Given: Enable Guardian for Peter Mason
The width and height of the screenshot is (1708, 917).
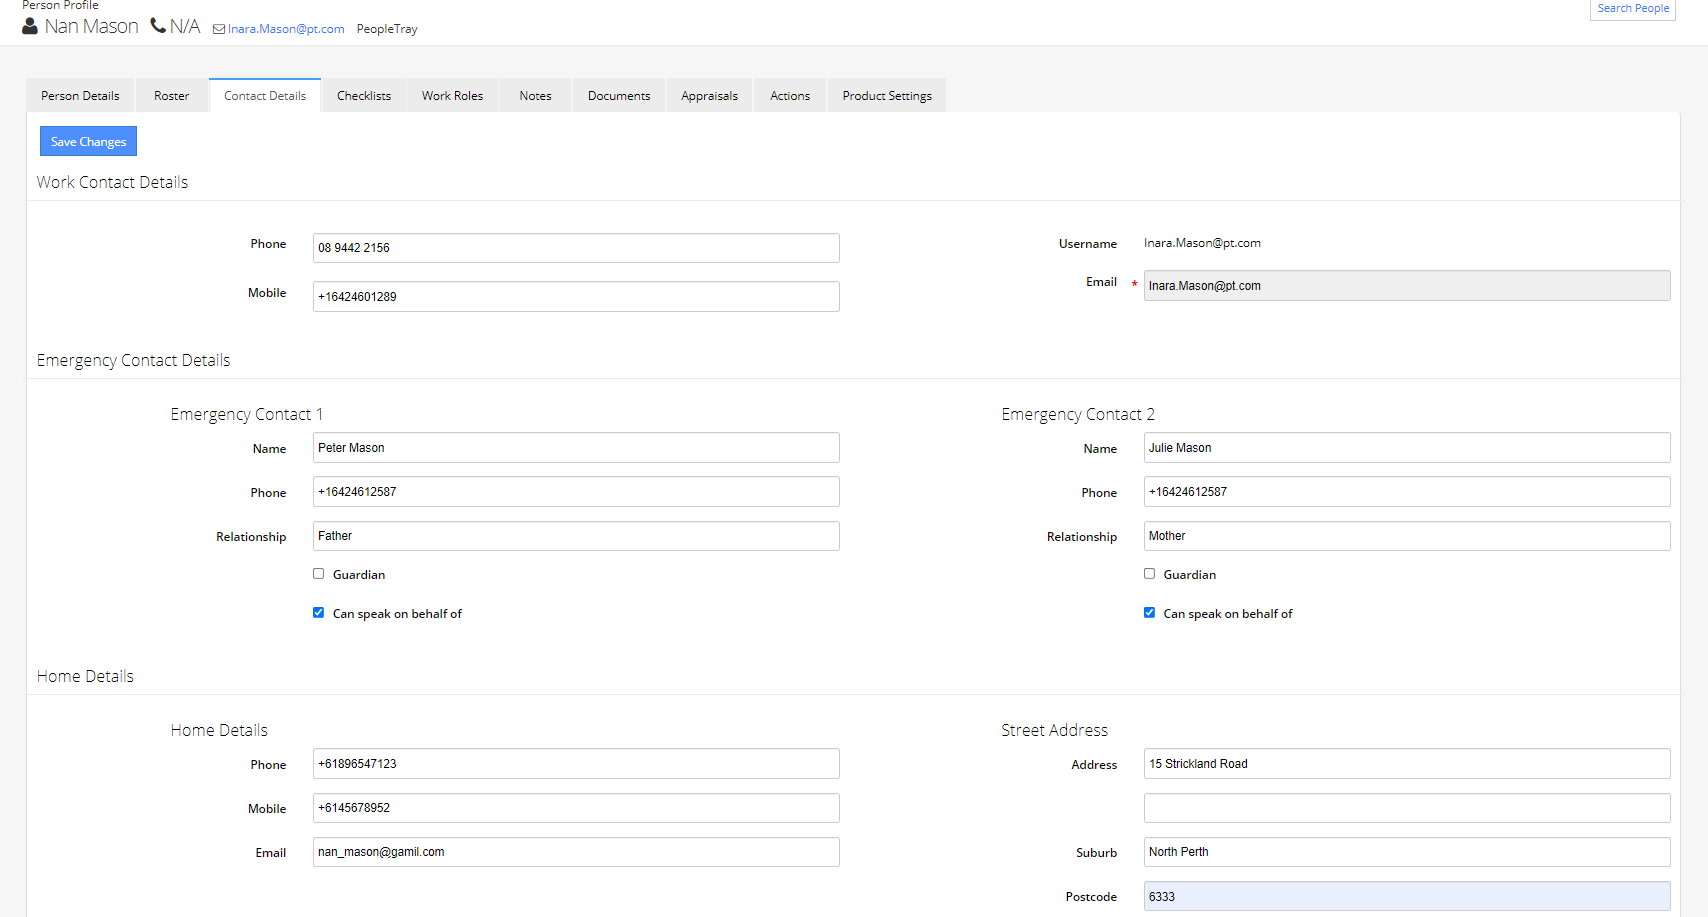Looking at the screenshot, I should click(x=318, y=573).
